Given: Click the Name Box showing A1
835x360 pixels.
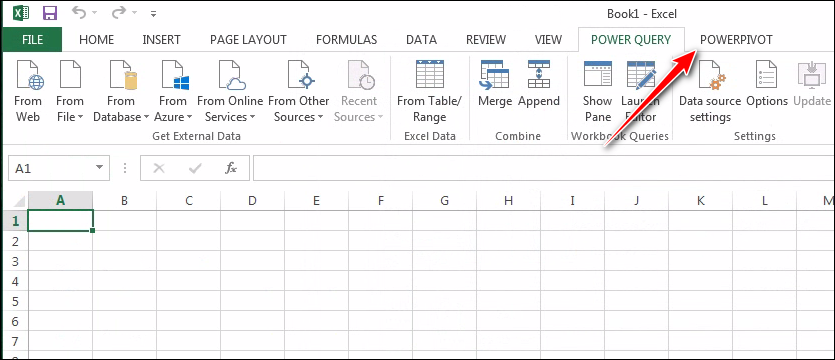Looking at the screenshot, I should (x=50, y=168).
